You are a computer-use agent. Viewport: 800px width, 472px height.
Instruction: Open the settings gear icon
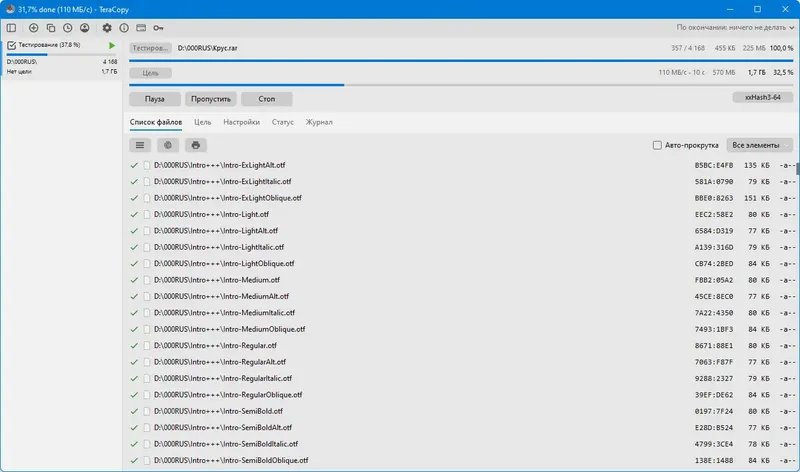107,28
